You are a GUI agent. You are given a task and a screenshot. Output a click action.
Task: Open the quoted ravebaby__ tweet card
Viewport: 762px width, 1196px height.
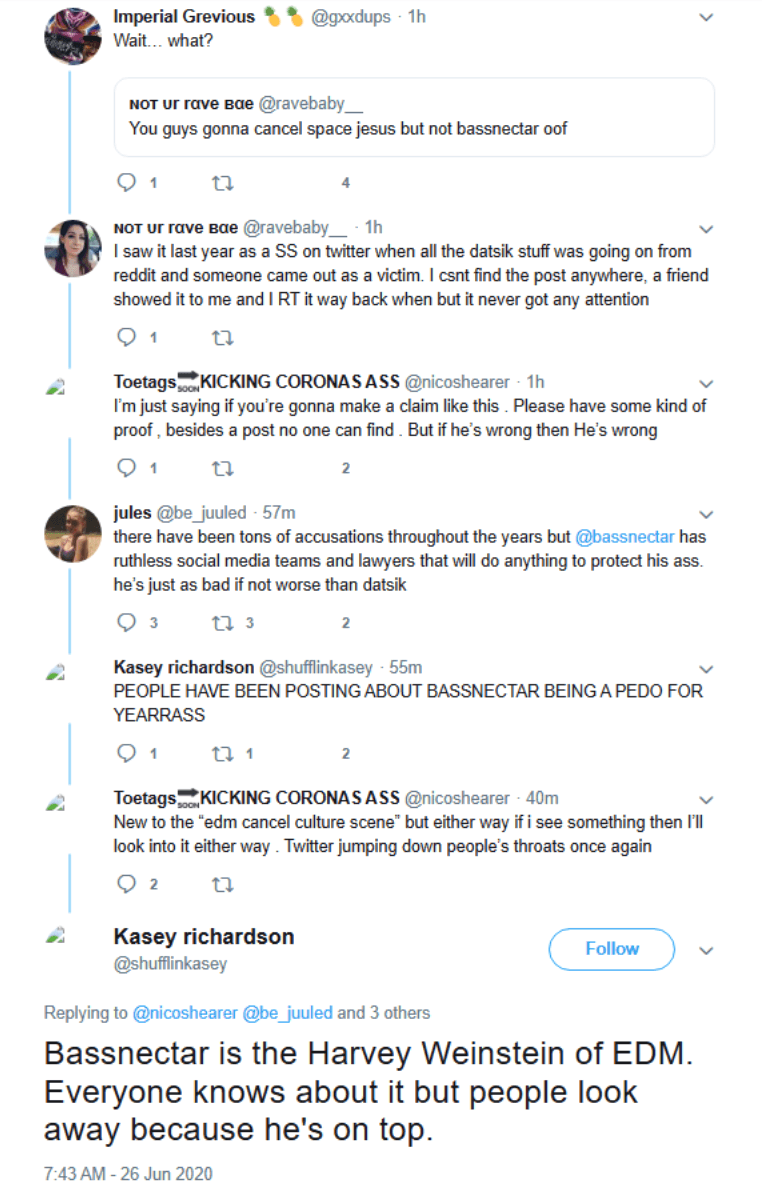pyautogui.click(x=414, y=117)
